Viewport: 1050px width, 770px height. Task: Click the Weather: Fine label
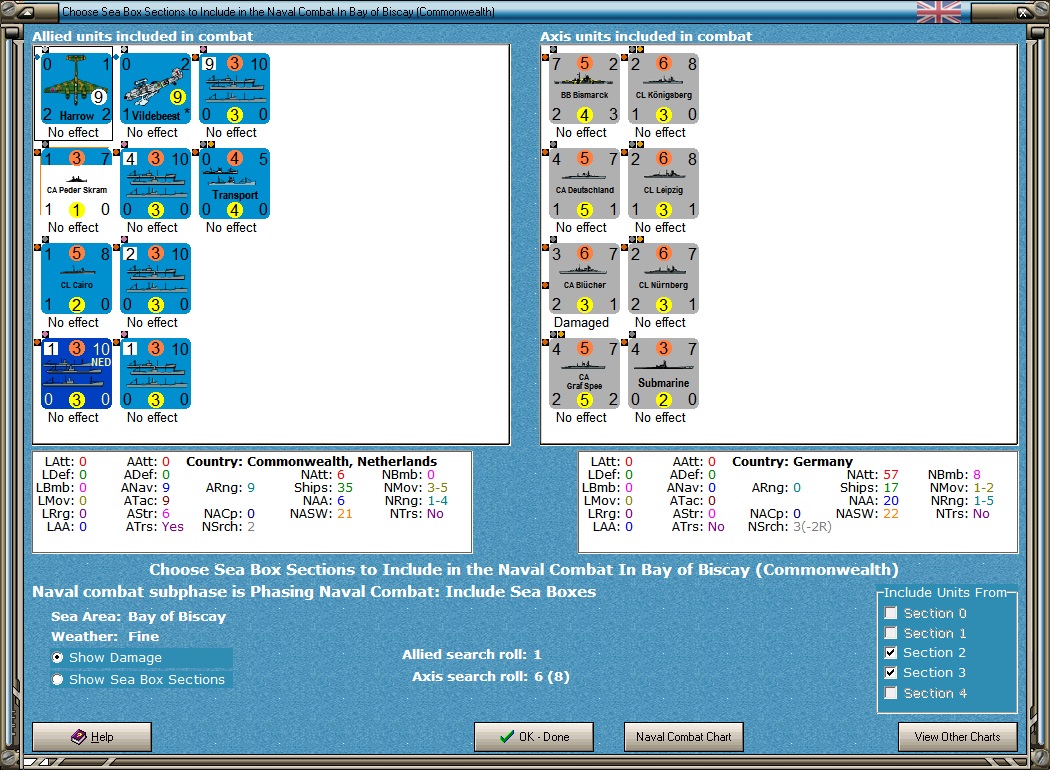tap(105, 636)
